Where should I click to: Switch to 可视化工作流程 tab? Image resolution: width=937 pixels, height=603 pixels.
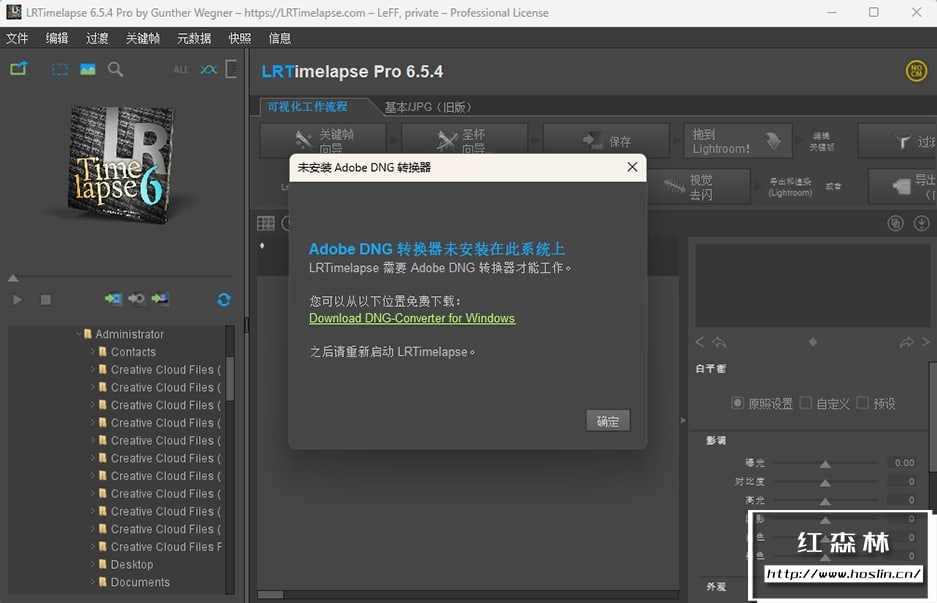click(307, 107)
